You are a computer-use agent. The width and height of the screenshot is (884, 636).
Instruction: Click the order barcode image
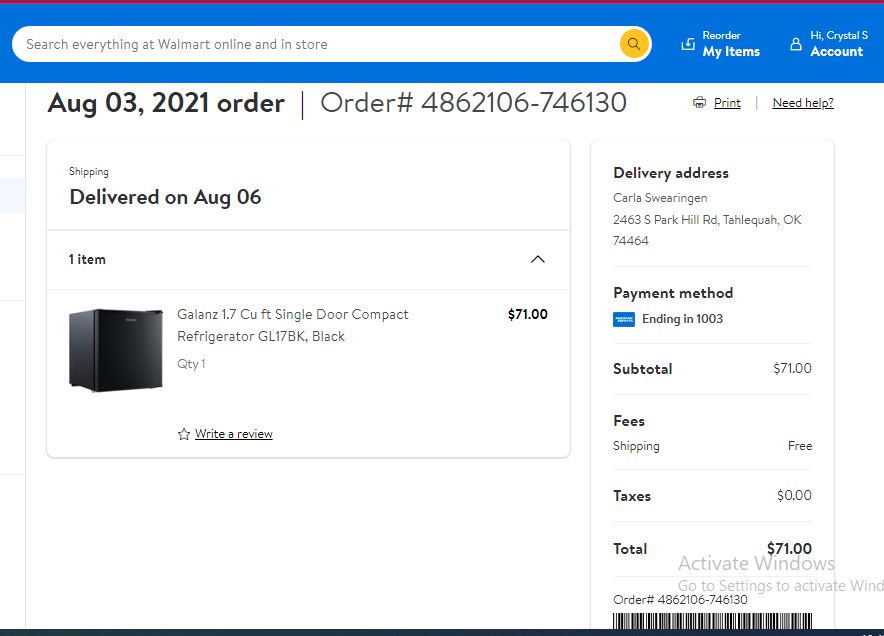point(713,621)
